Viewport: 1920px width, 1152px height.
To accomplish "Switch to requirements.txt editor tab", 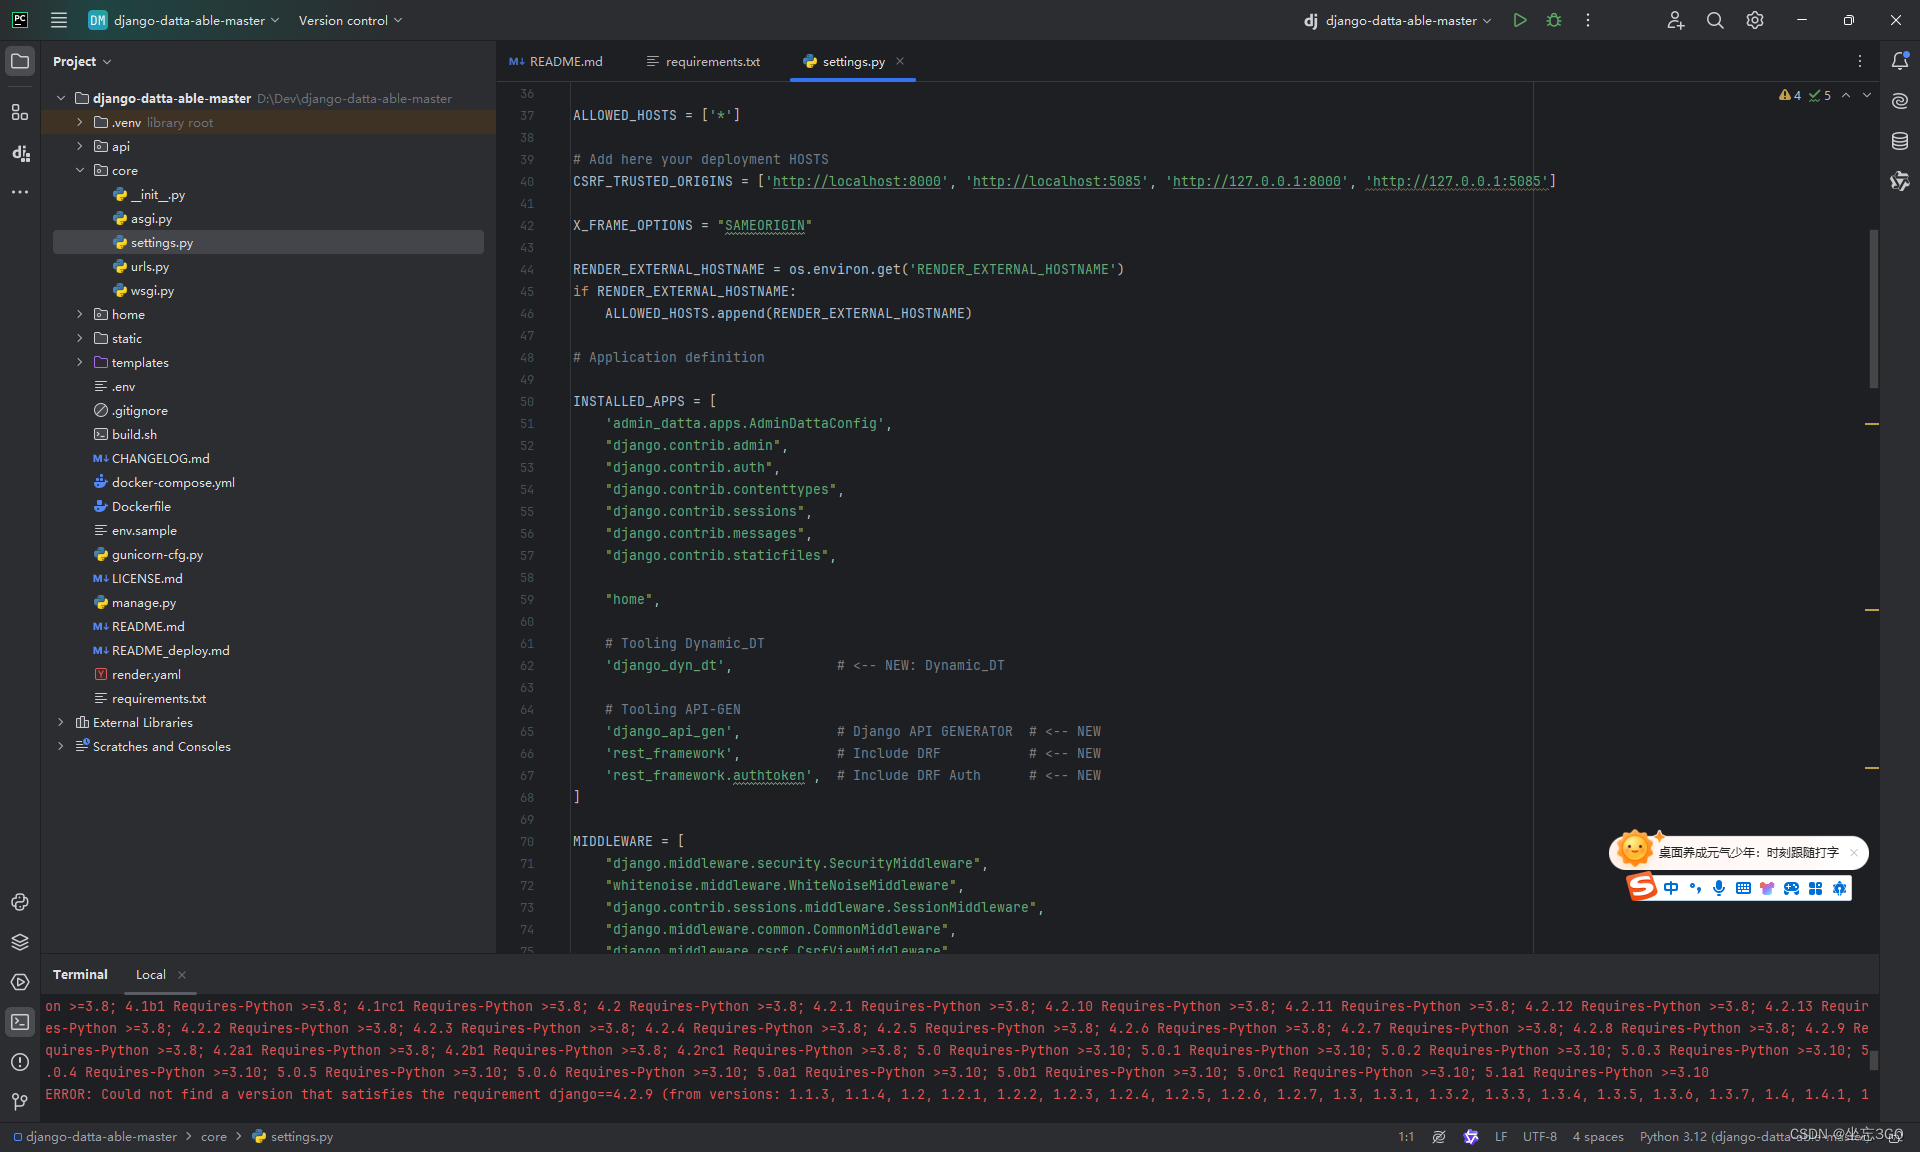I will point(703,61).
